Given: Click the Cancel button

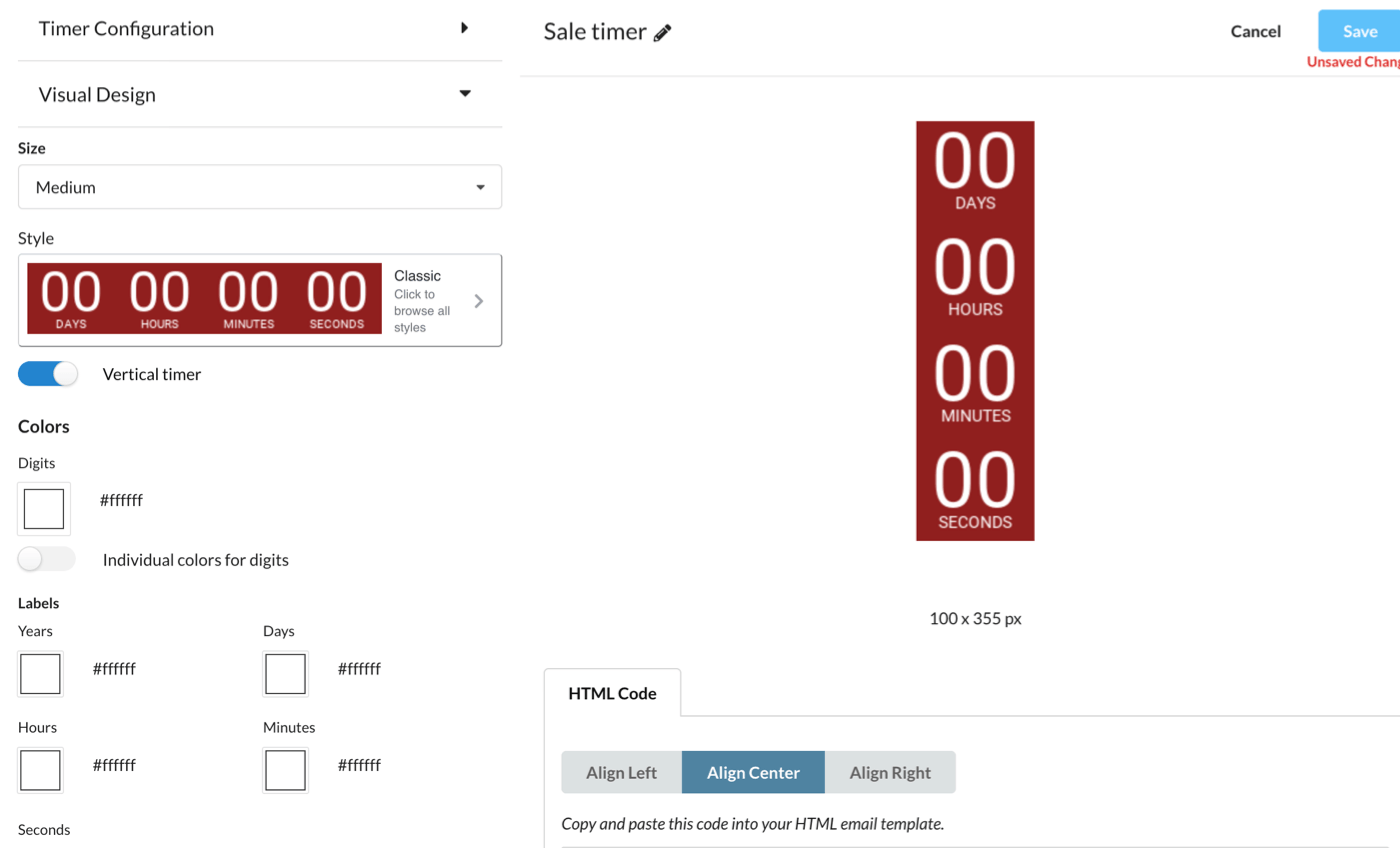Looking at the screenshot, I should point(1255,31).
